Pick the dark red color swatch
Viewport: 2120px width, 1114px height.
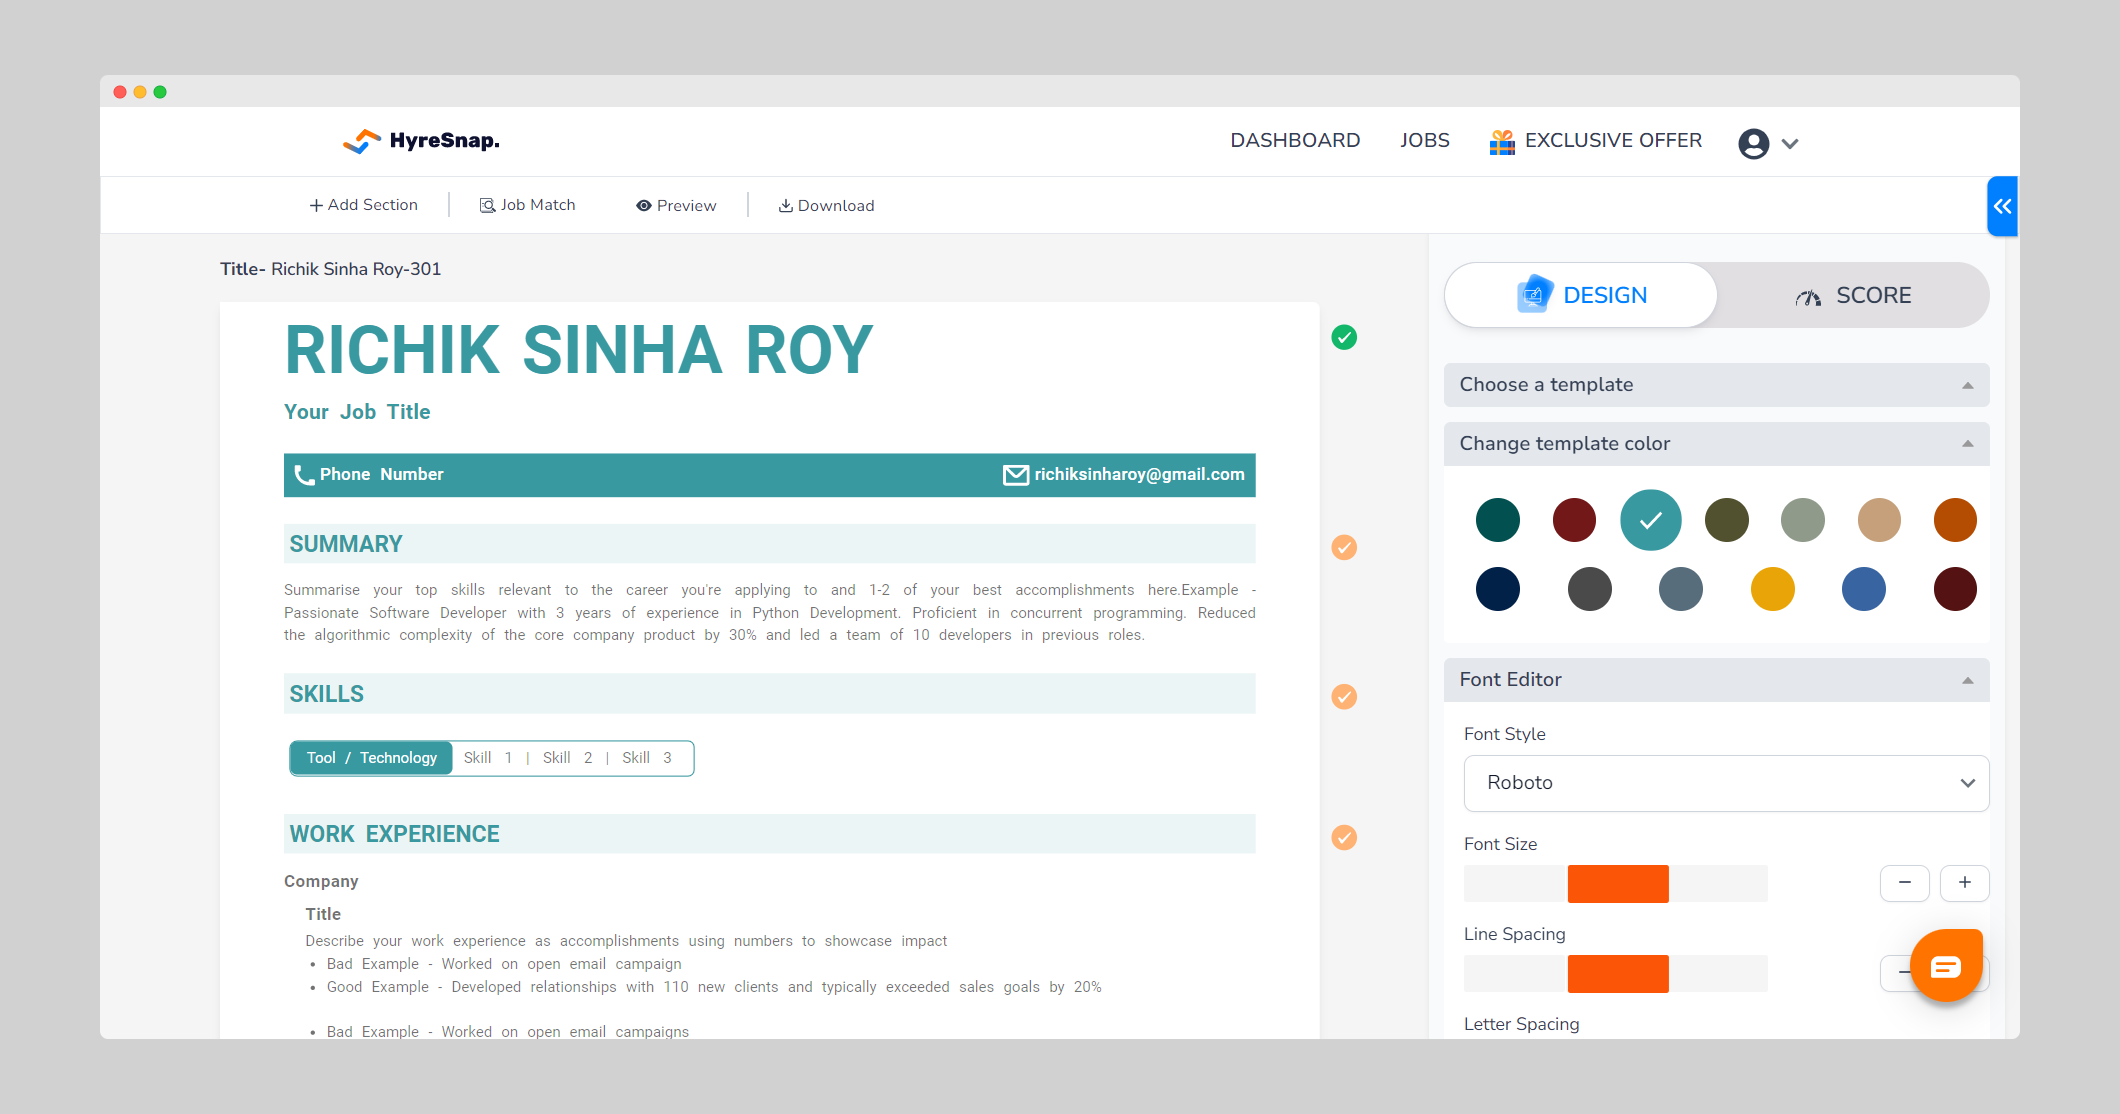pos(1574,520)
